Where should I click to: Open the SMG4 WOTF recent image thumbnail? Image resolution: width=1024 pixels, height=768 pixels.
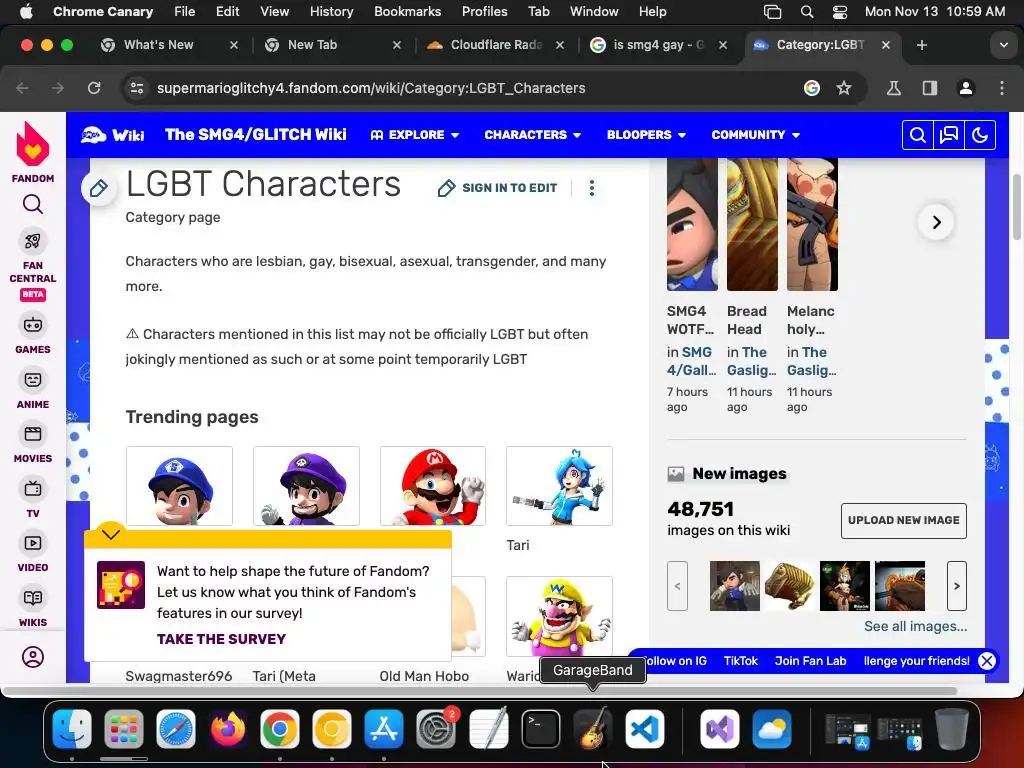(692, 224)
